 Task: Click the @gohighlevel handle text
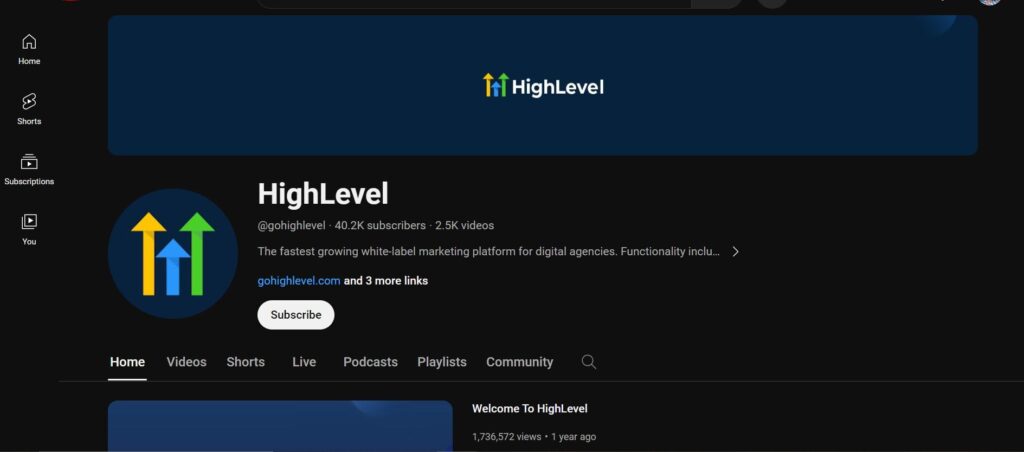tap(291, 225)
